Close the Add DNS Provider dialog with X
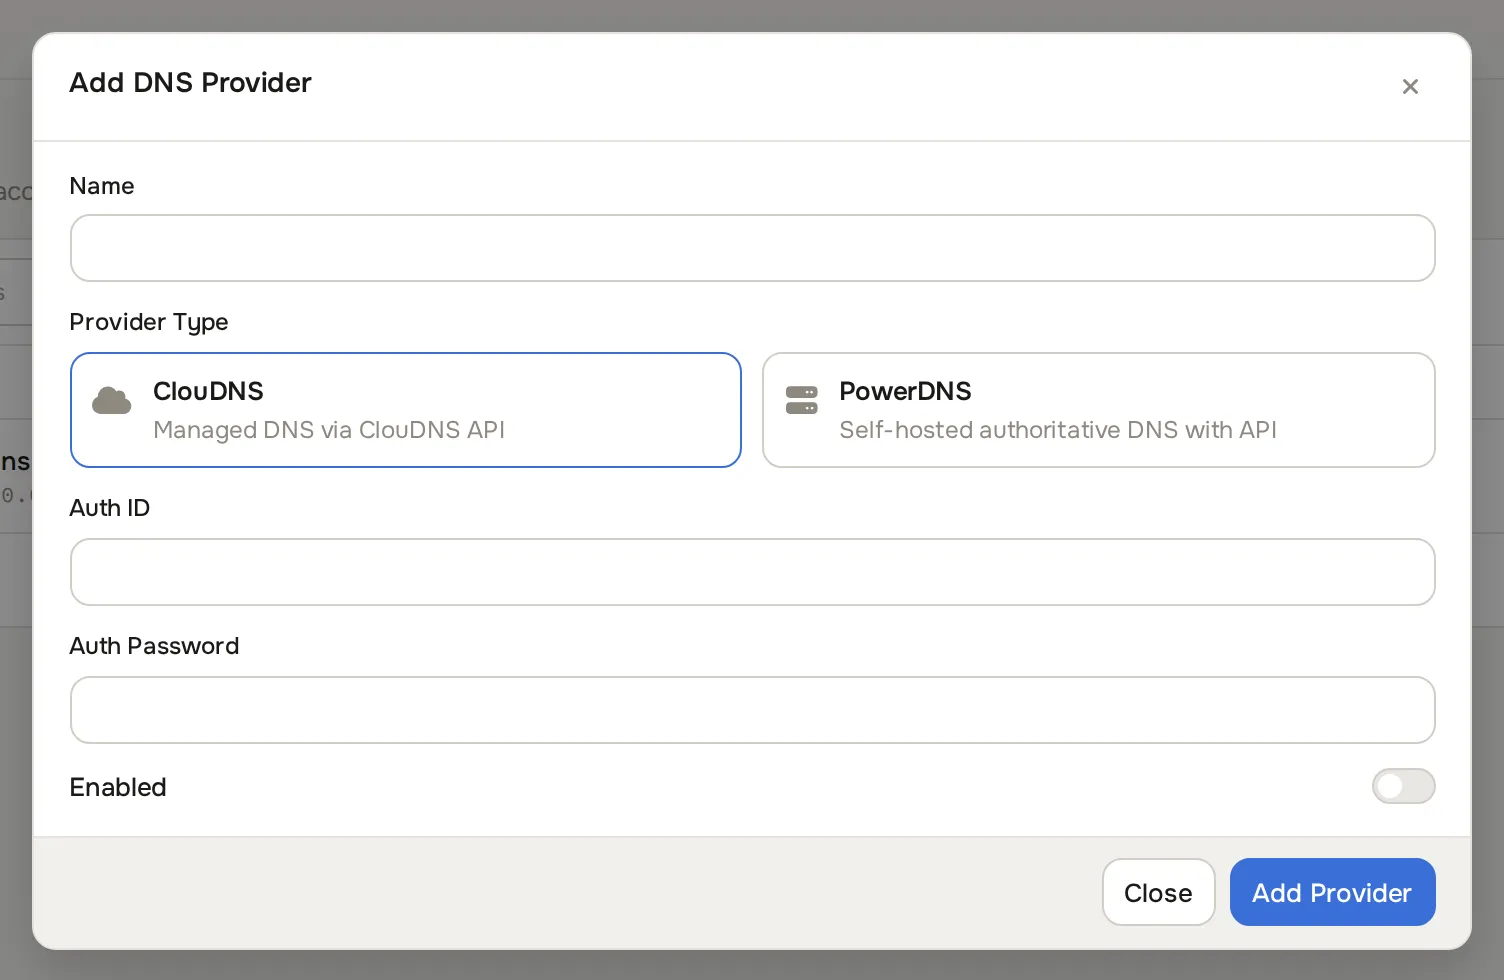 click(1410, 87)
